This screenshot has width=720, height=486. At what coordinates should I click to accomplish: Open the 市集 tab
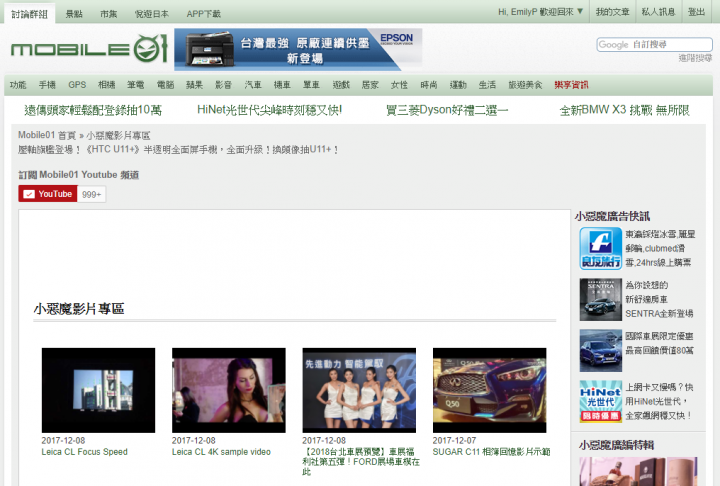[108, 14]
